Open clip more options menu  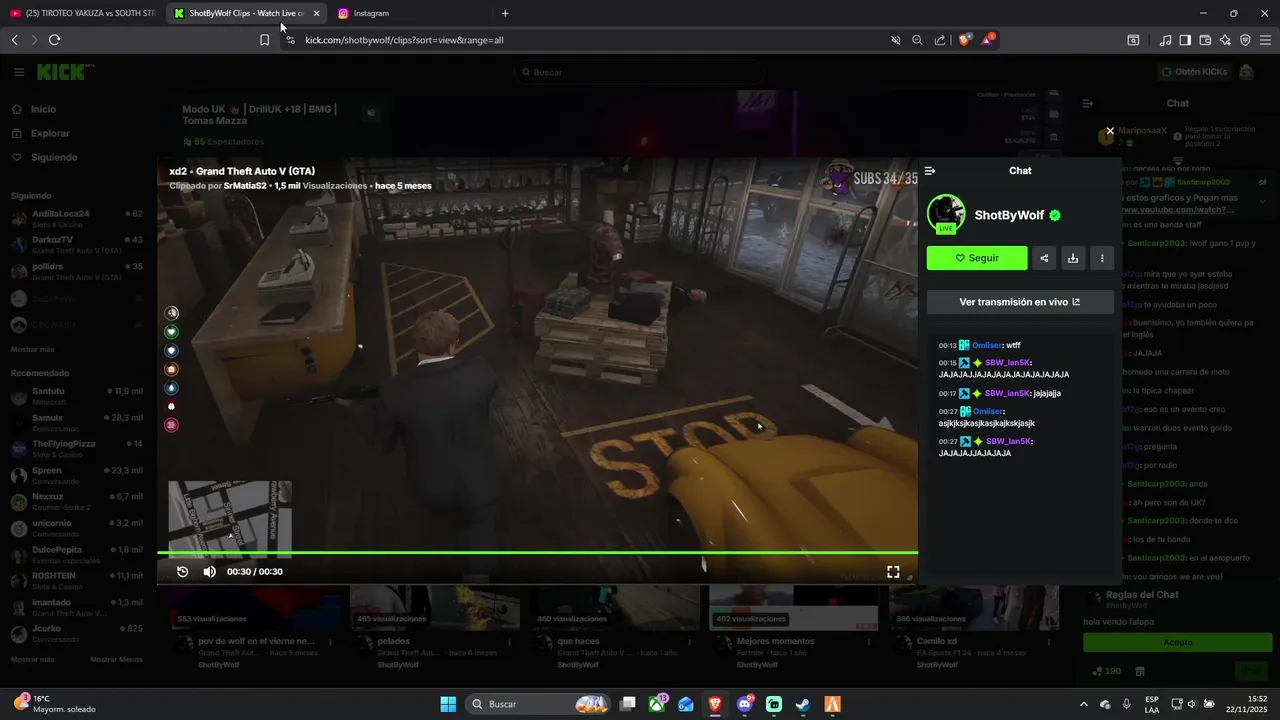(1102, 258)
